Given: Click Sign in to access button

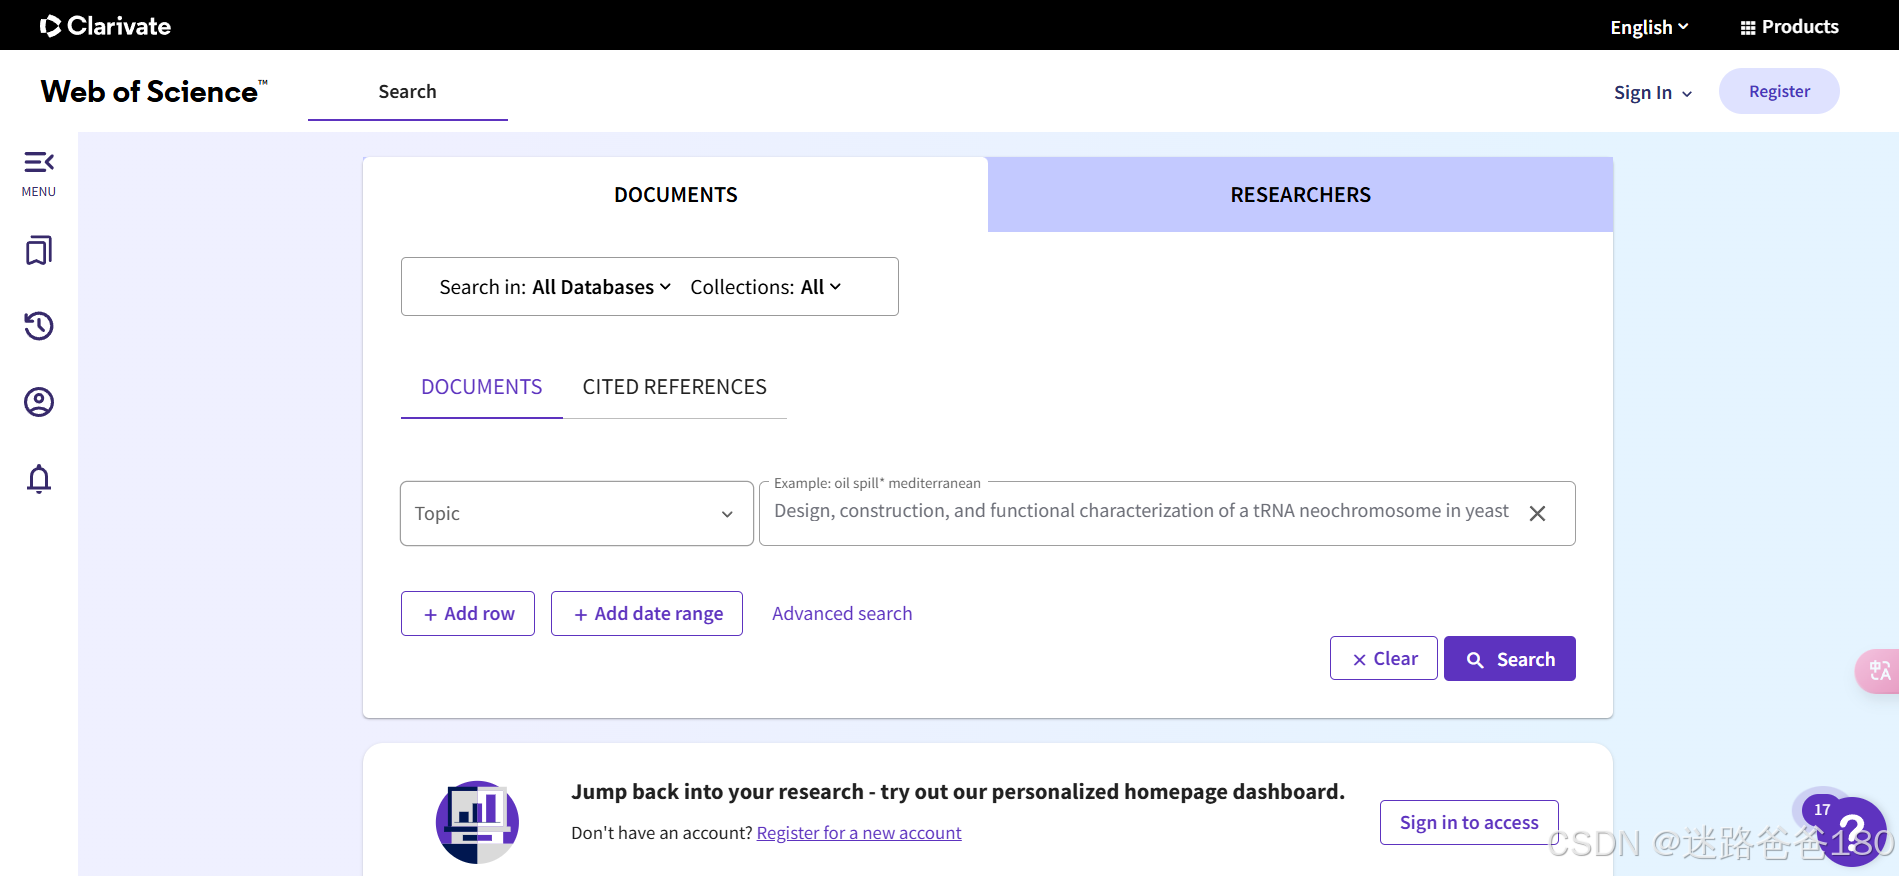Looking at the screenshot, I should pos(1469,822).
